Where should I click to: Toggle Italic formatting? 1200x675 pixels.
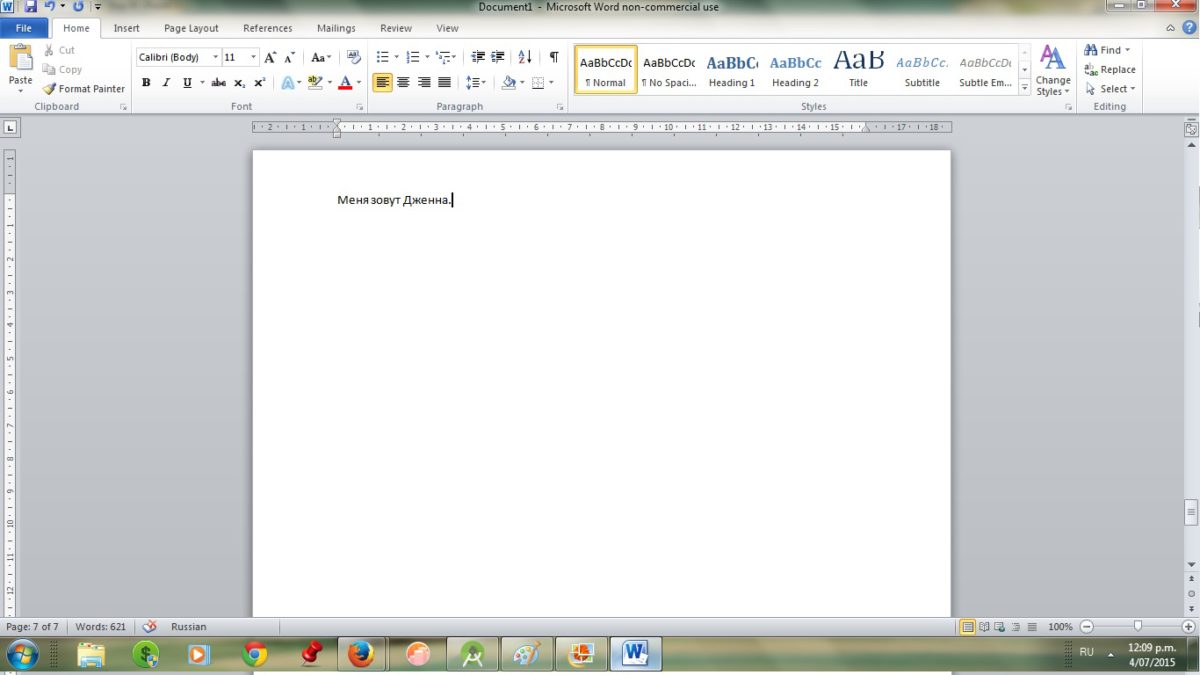pyautogui.click(x=166, y=83)
